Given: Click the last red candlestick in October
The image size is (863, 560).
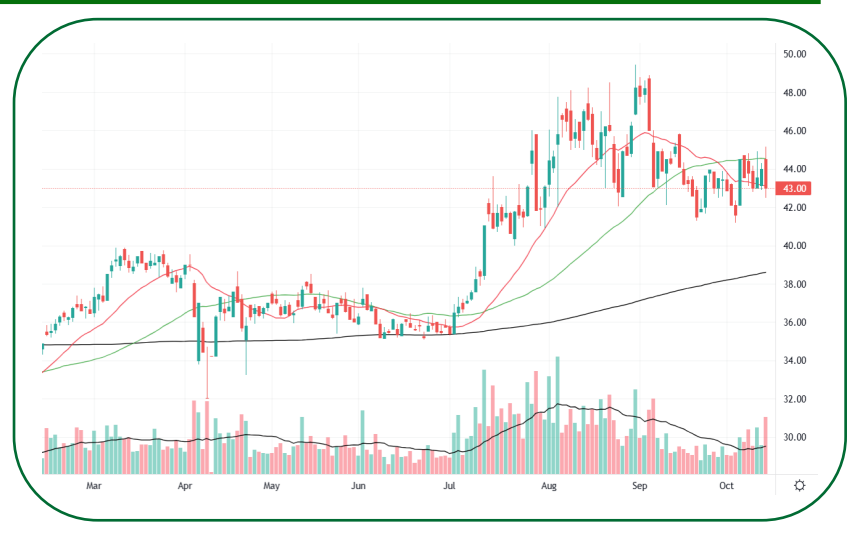Looking at the screenshot, I should click(x=766, y=173).
